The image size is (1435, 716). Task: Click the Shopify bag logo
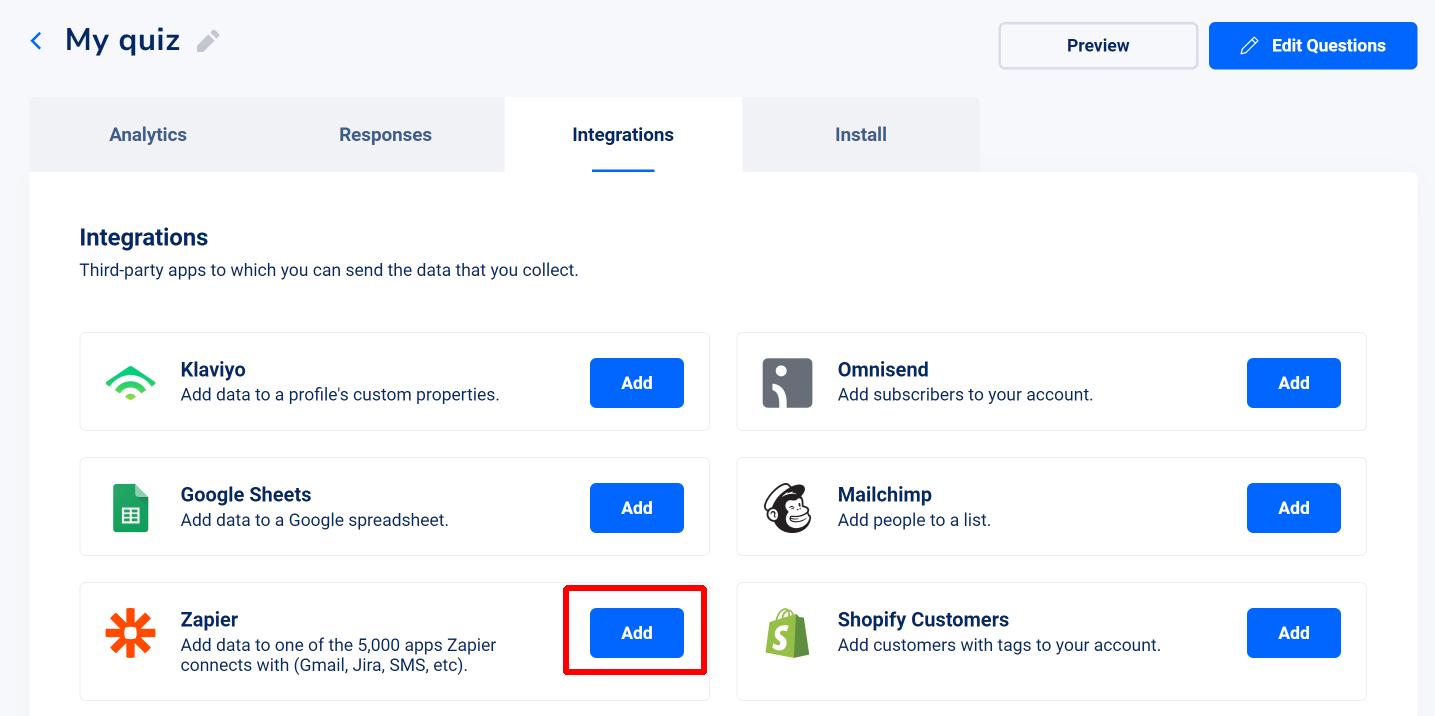click(x=787, y=633)
